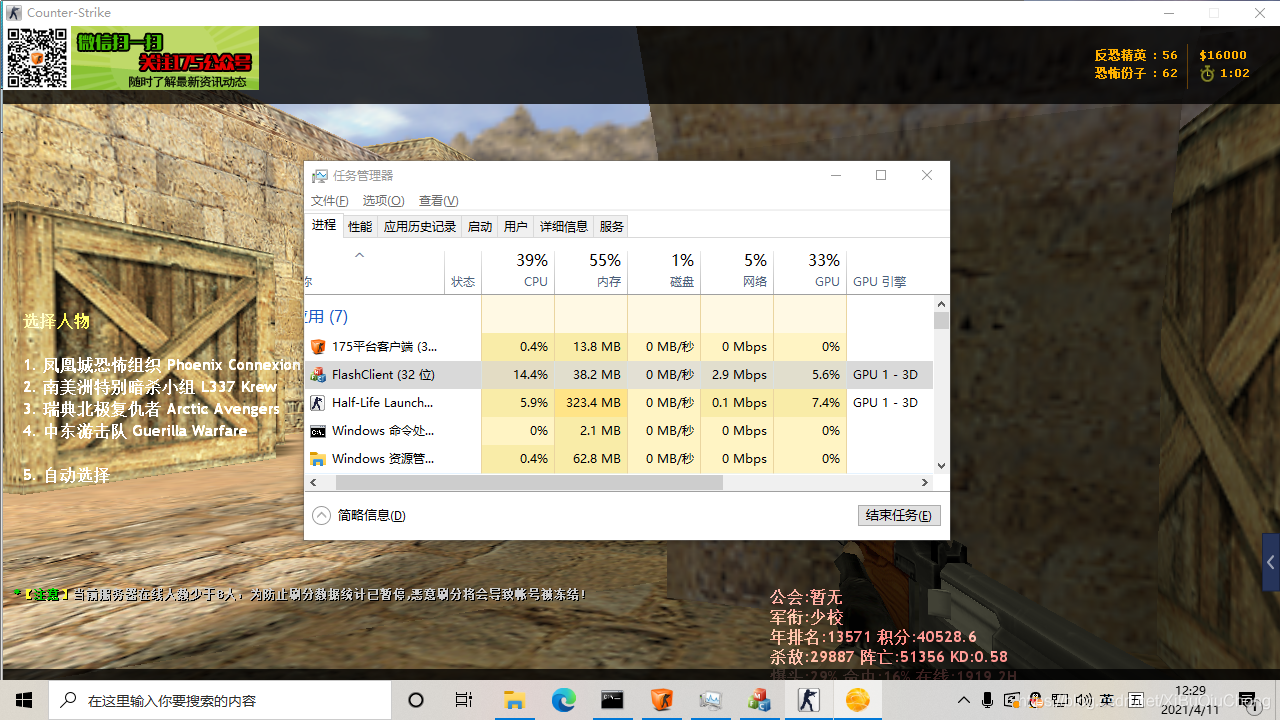Screen dimensions: 1280x720
Task: Switch to the command prompt taskbar icon
Action: pyautogui.click(x=612, y=700)
